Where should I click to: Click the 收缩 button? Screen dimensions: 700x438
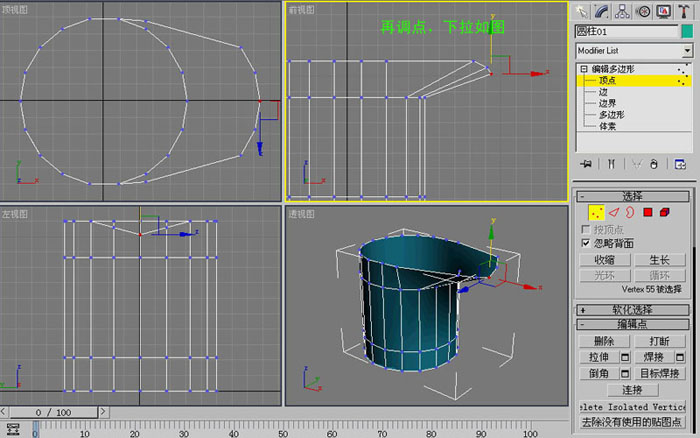(604, 260)
